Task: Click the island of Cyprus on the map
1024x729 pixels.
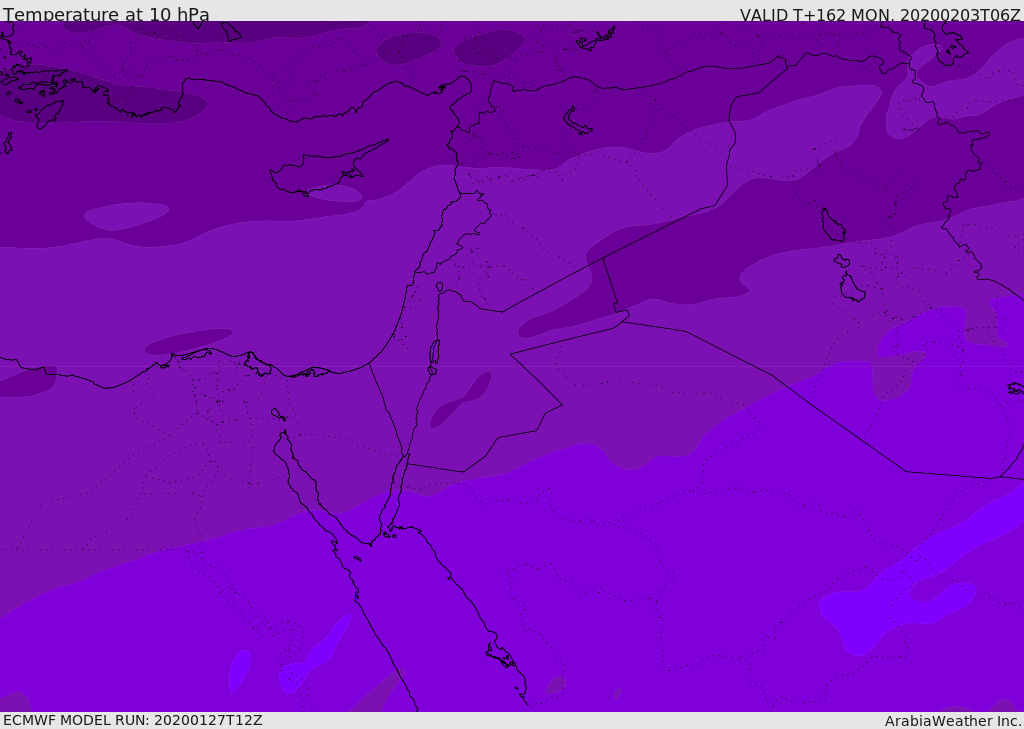Action: pyautogui.click(x=327, y=170)
